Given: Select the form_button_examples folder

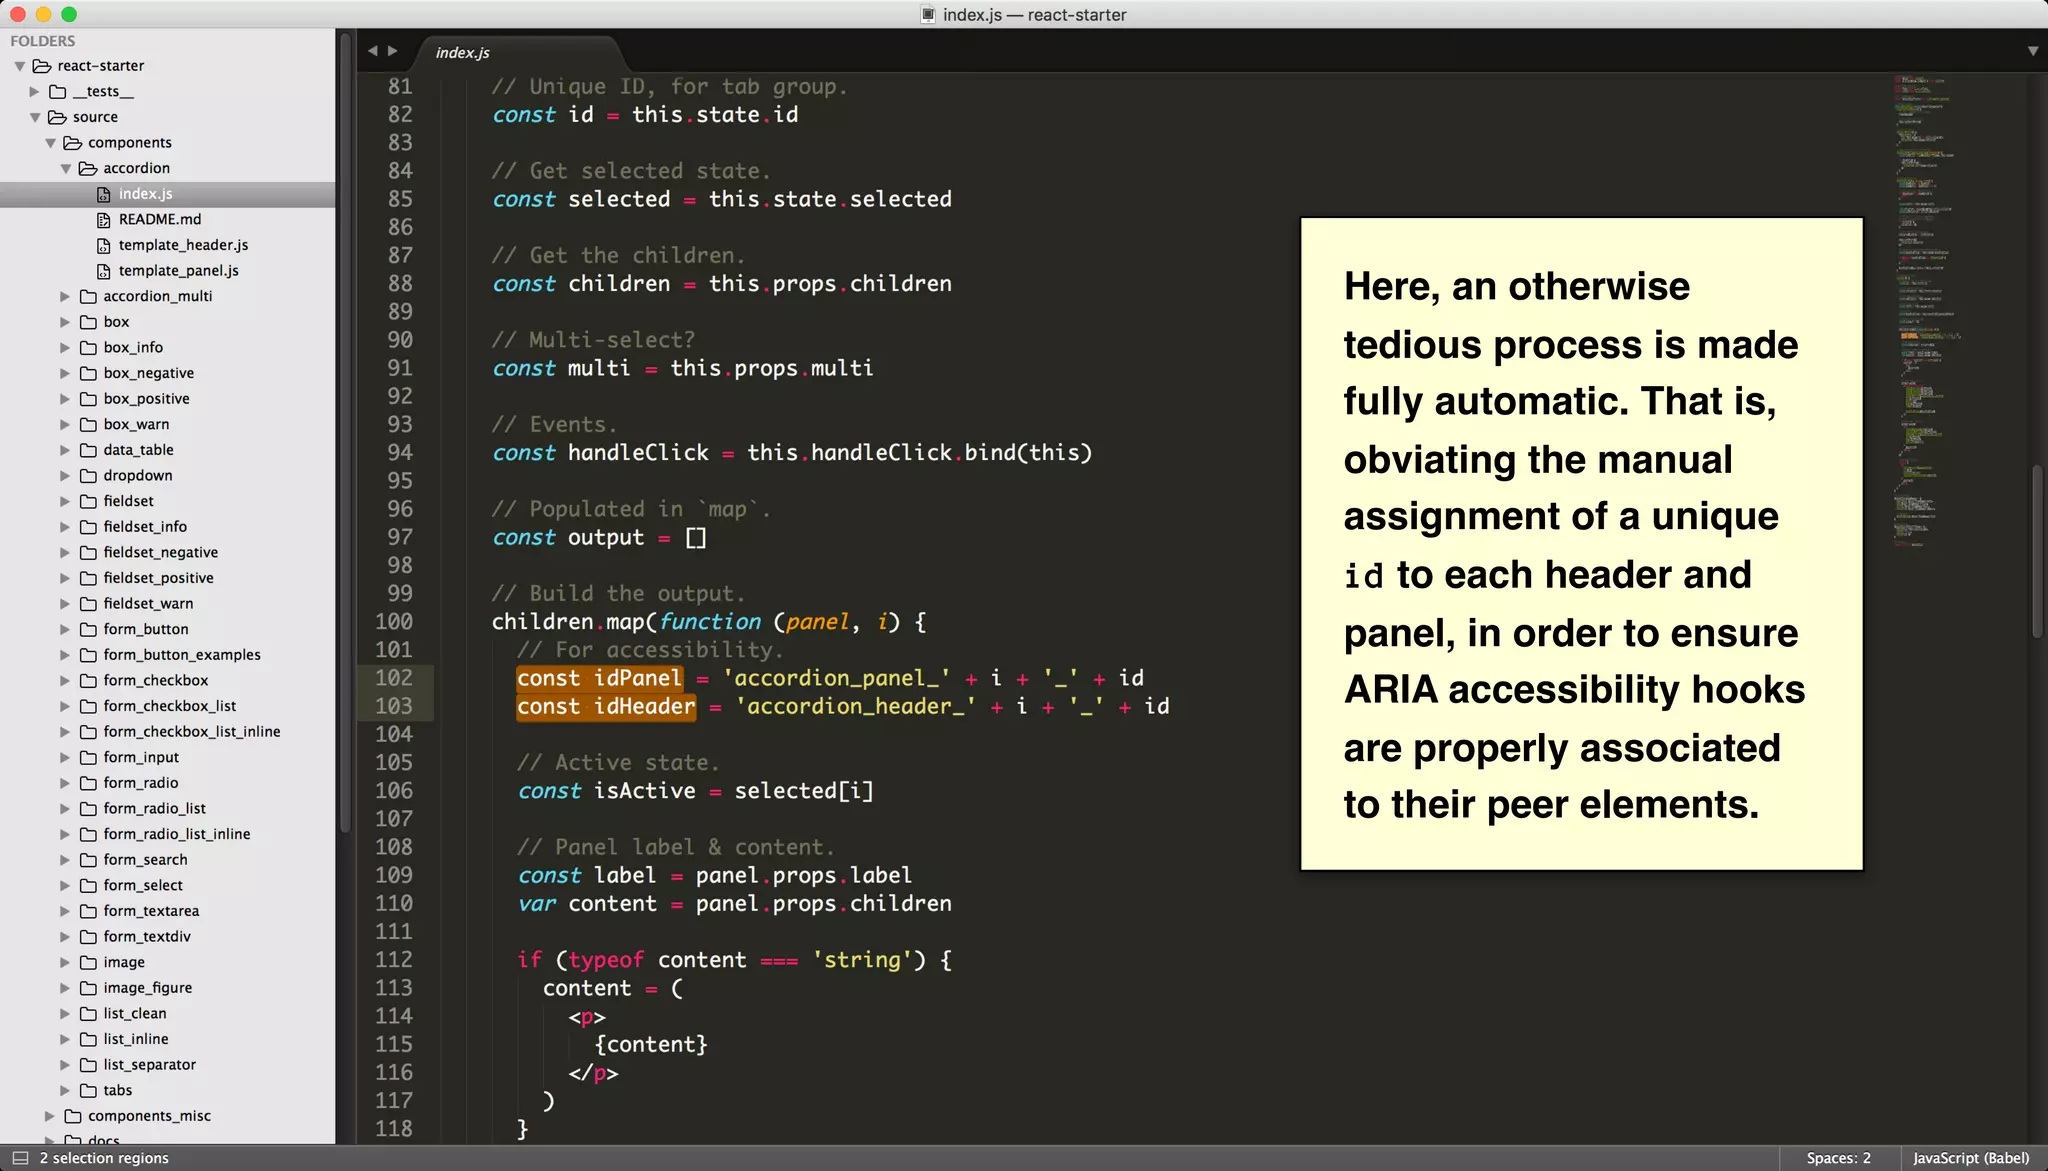Looking at the screenshot, I should click(x=182, y=655).
